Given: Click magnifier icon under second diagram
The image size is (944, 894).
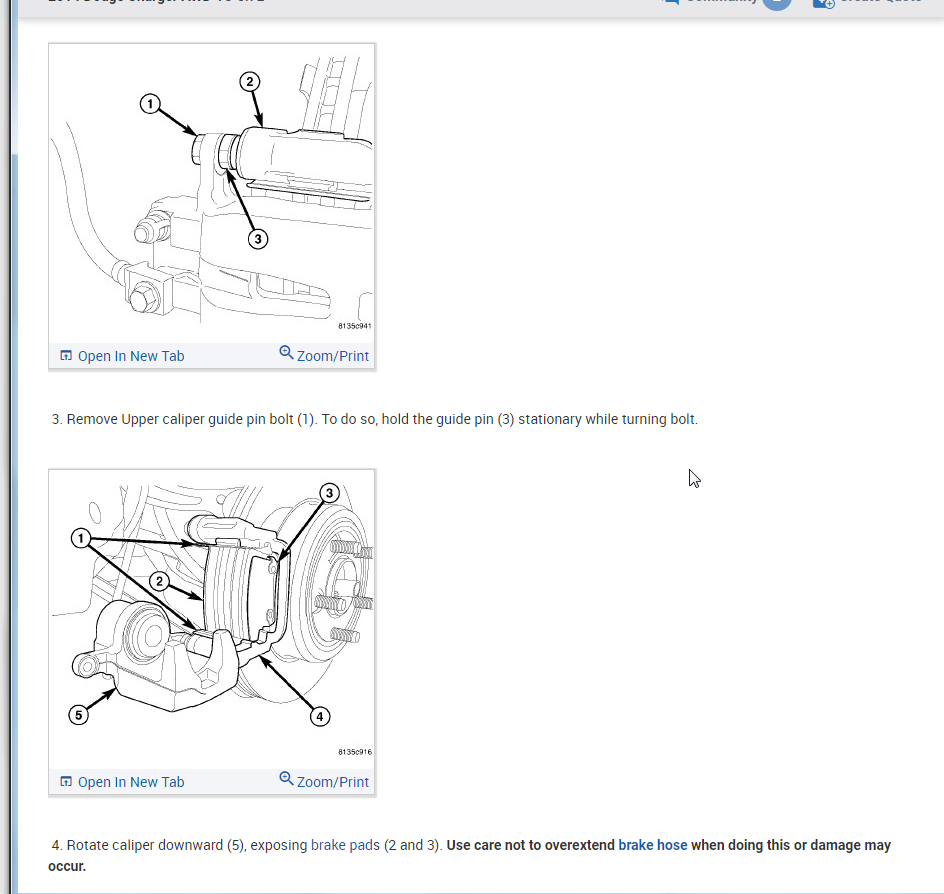Looking at the screenshot, I should pos(286,778).
